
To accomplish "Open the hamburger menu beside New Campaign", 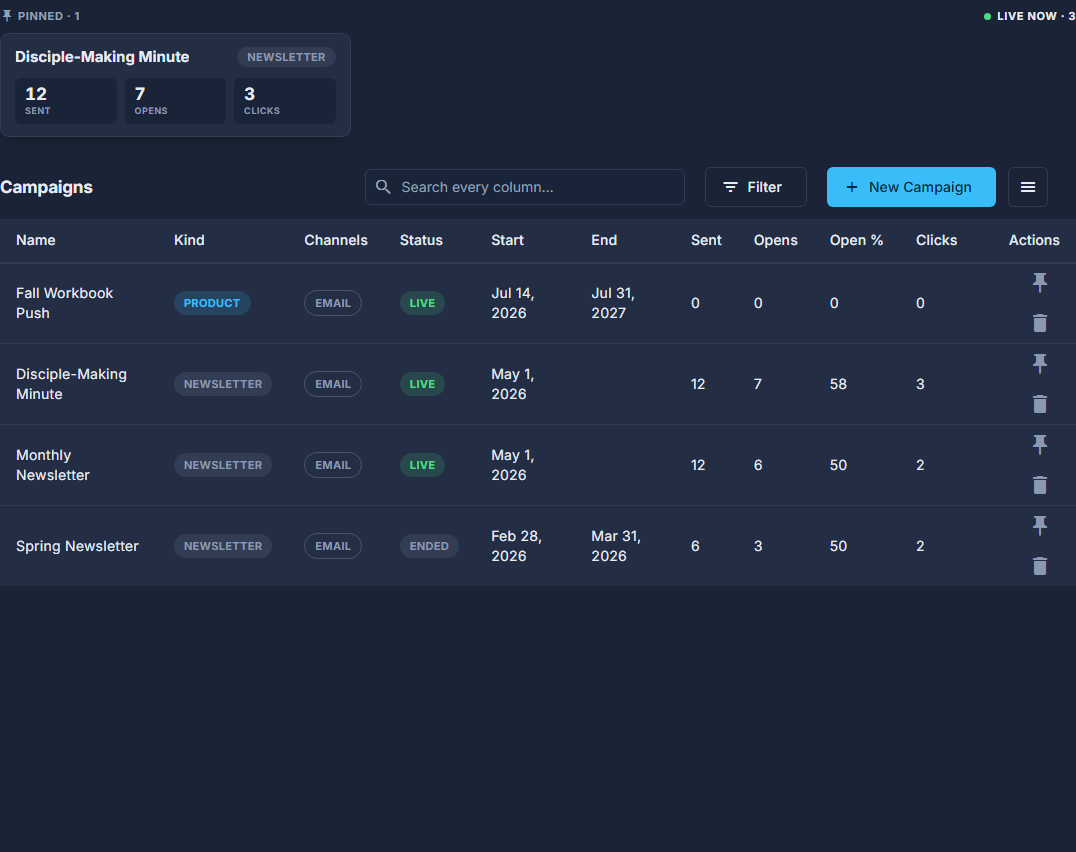I will [x=1027, y=187].
